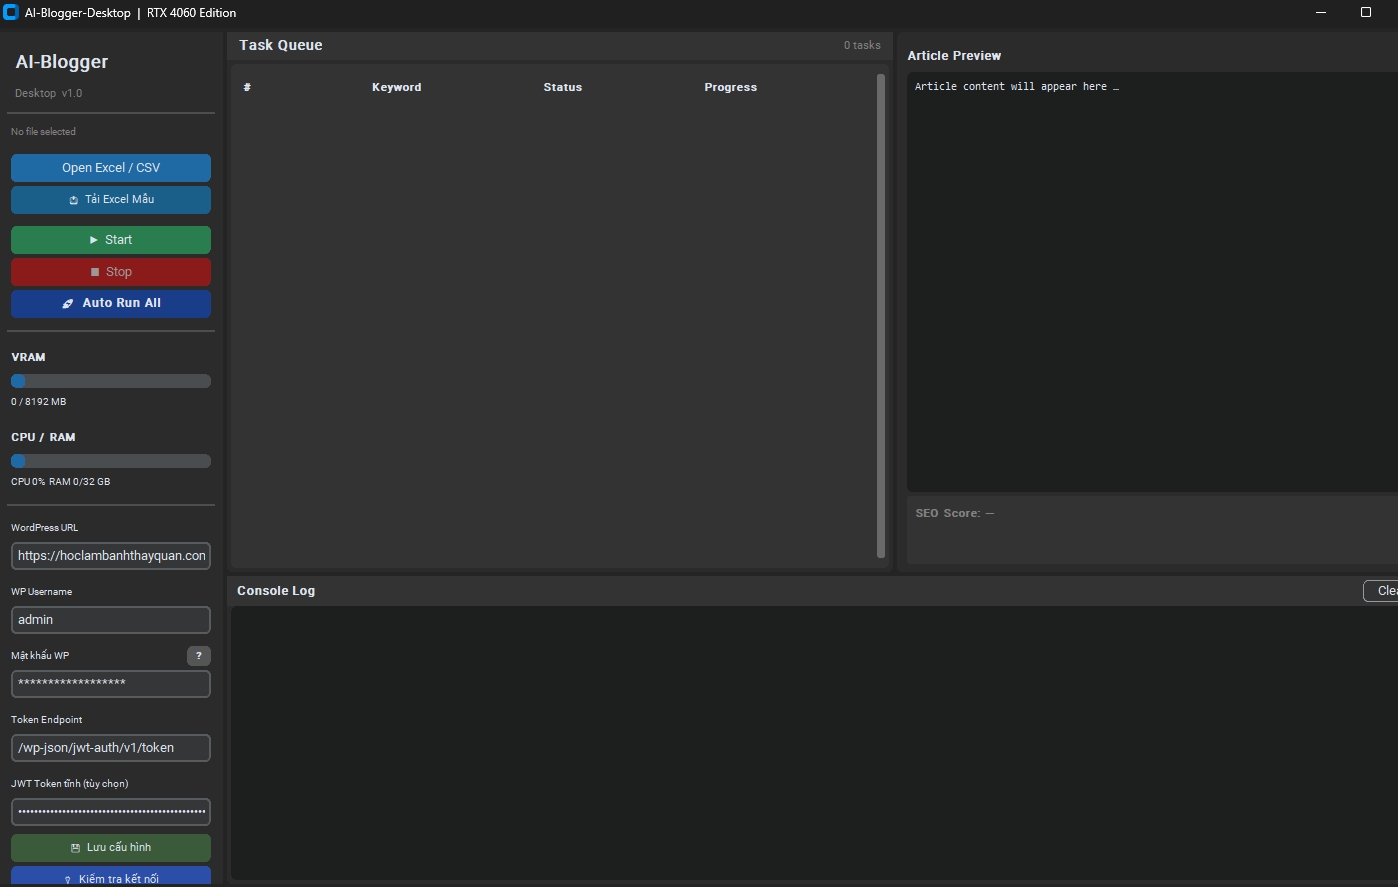The height and width of the screenshot is (887, 1398).
Task: Click the '0 tasks' counter
Action: (862, 46)
